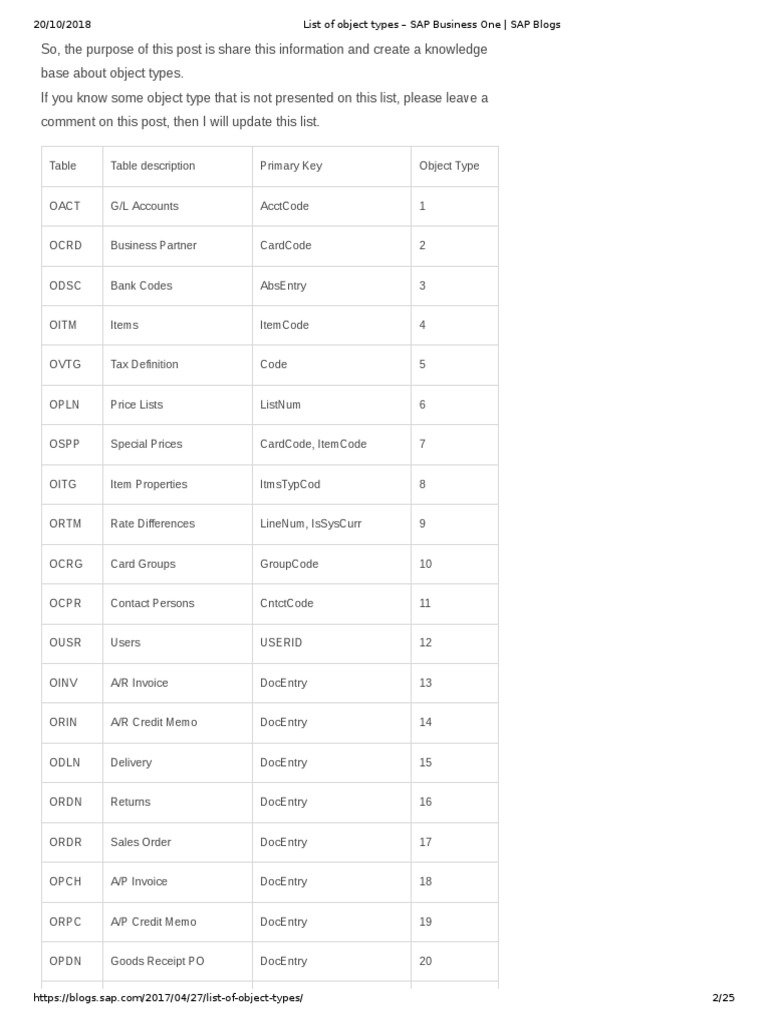Select the Business Partner description cell

[154, 245]
